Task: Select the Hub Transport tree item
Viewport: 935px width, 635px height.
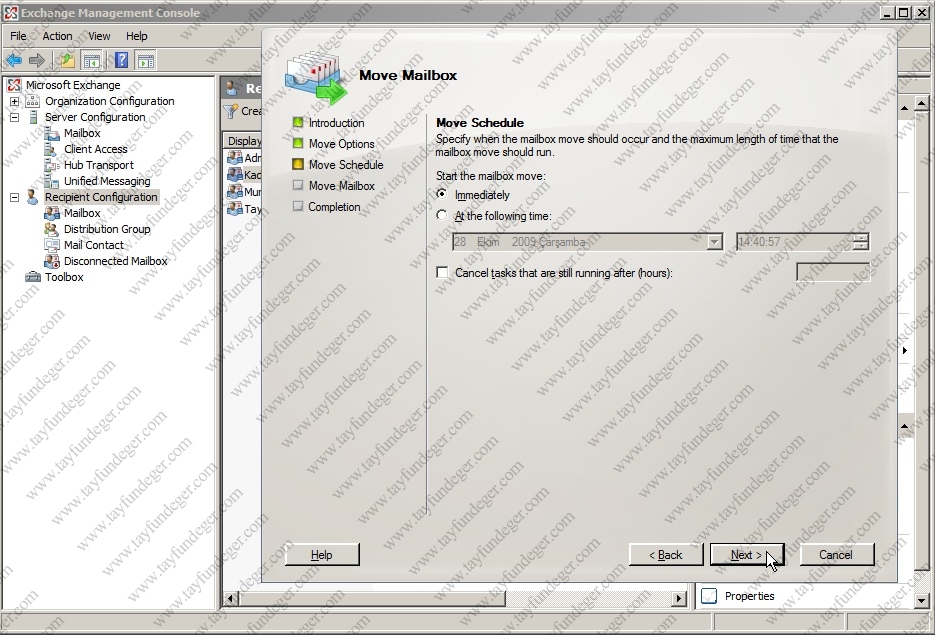Action: tap(99, 165)
